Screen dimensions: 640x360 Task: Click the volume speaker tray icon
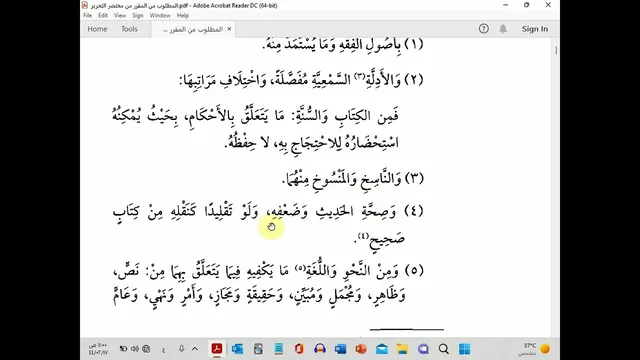click(x=135, y=349)
